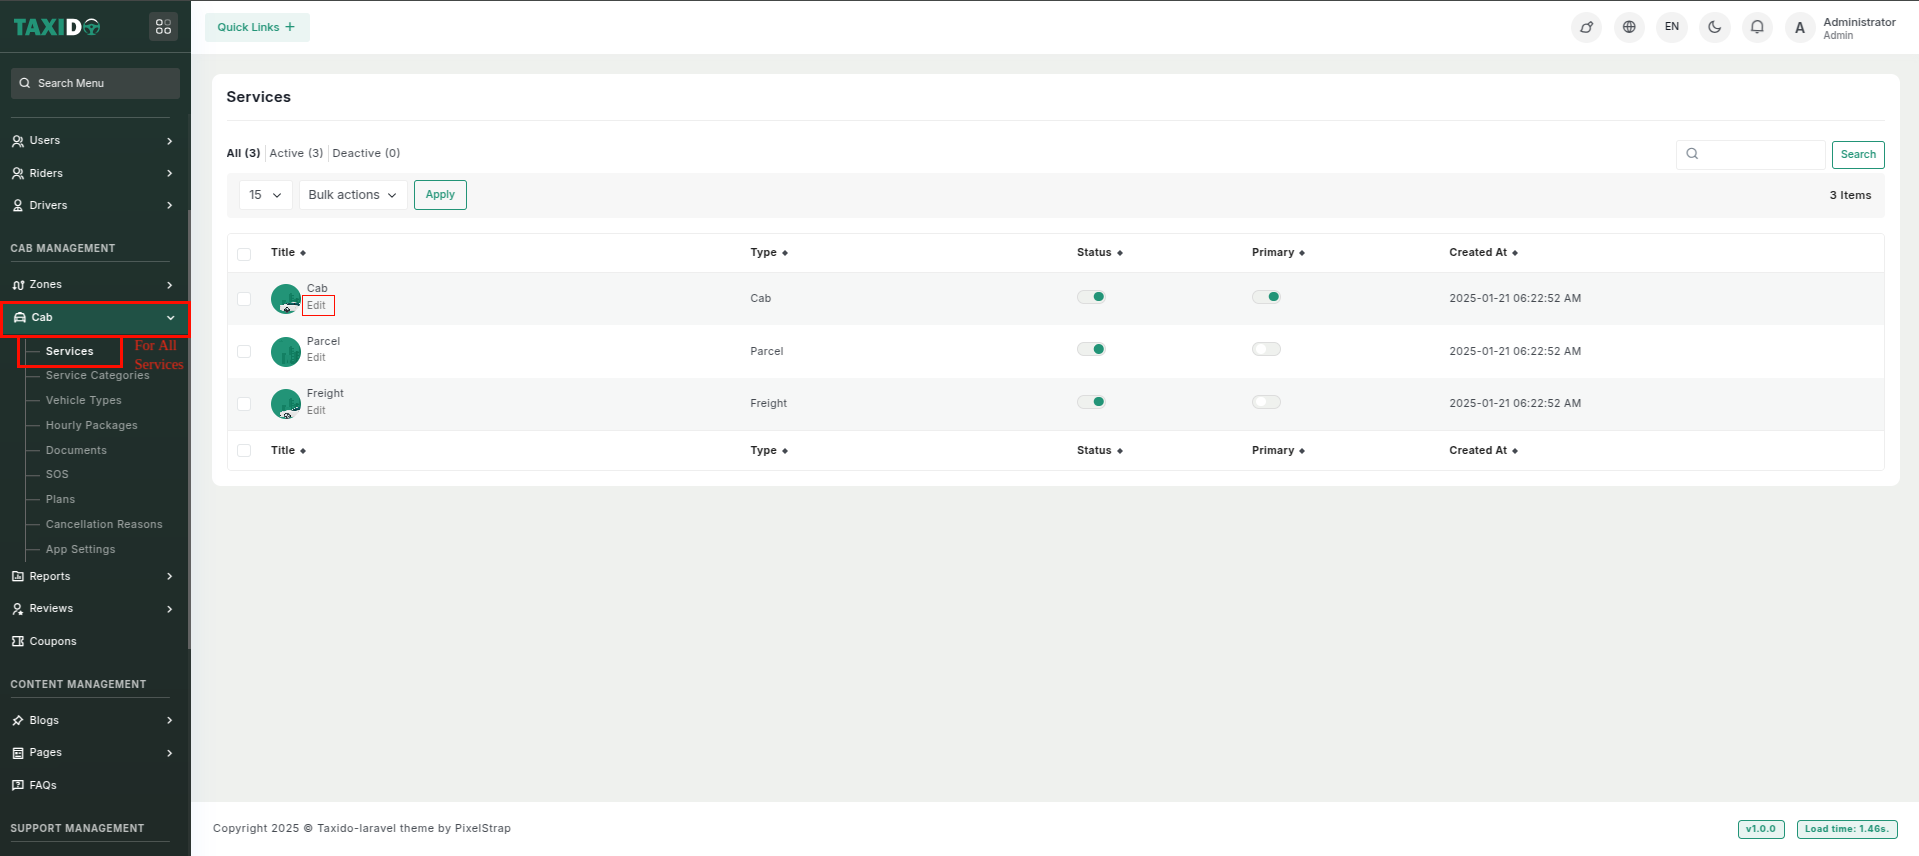Click the Parcel service thumbnail icon
The width and height of the screenshot is (1919, 856).
285,351
